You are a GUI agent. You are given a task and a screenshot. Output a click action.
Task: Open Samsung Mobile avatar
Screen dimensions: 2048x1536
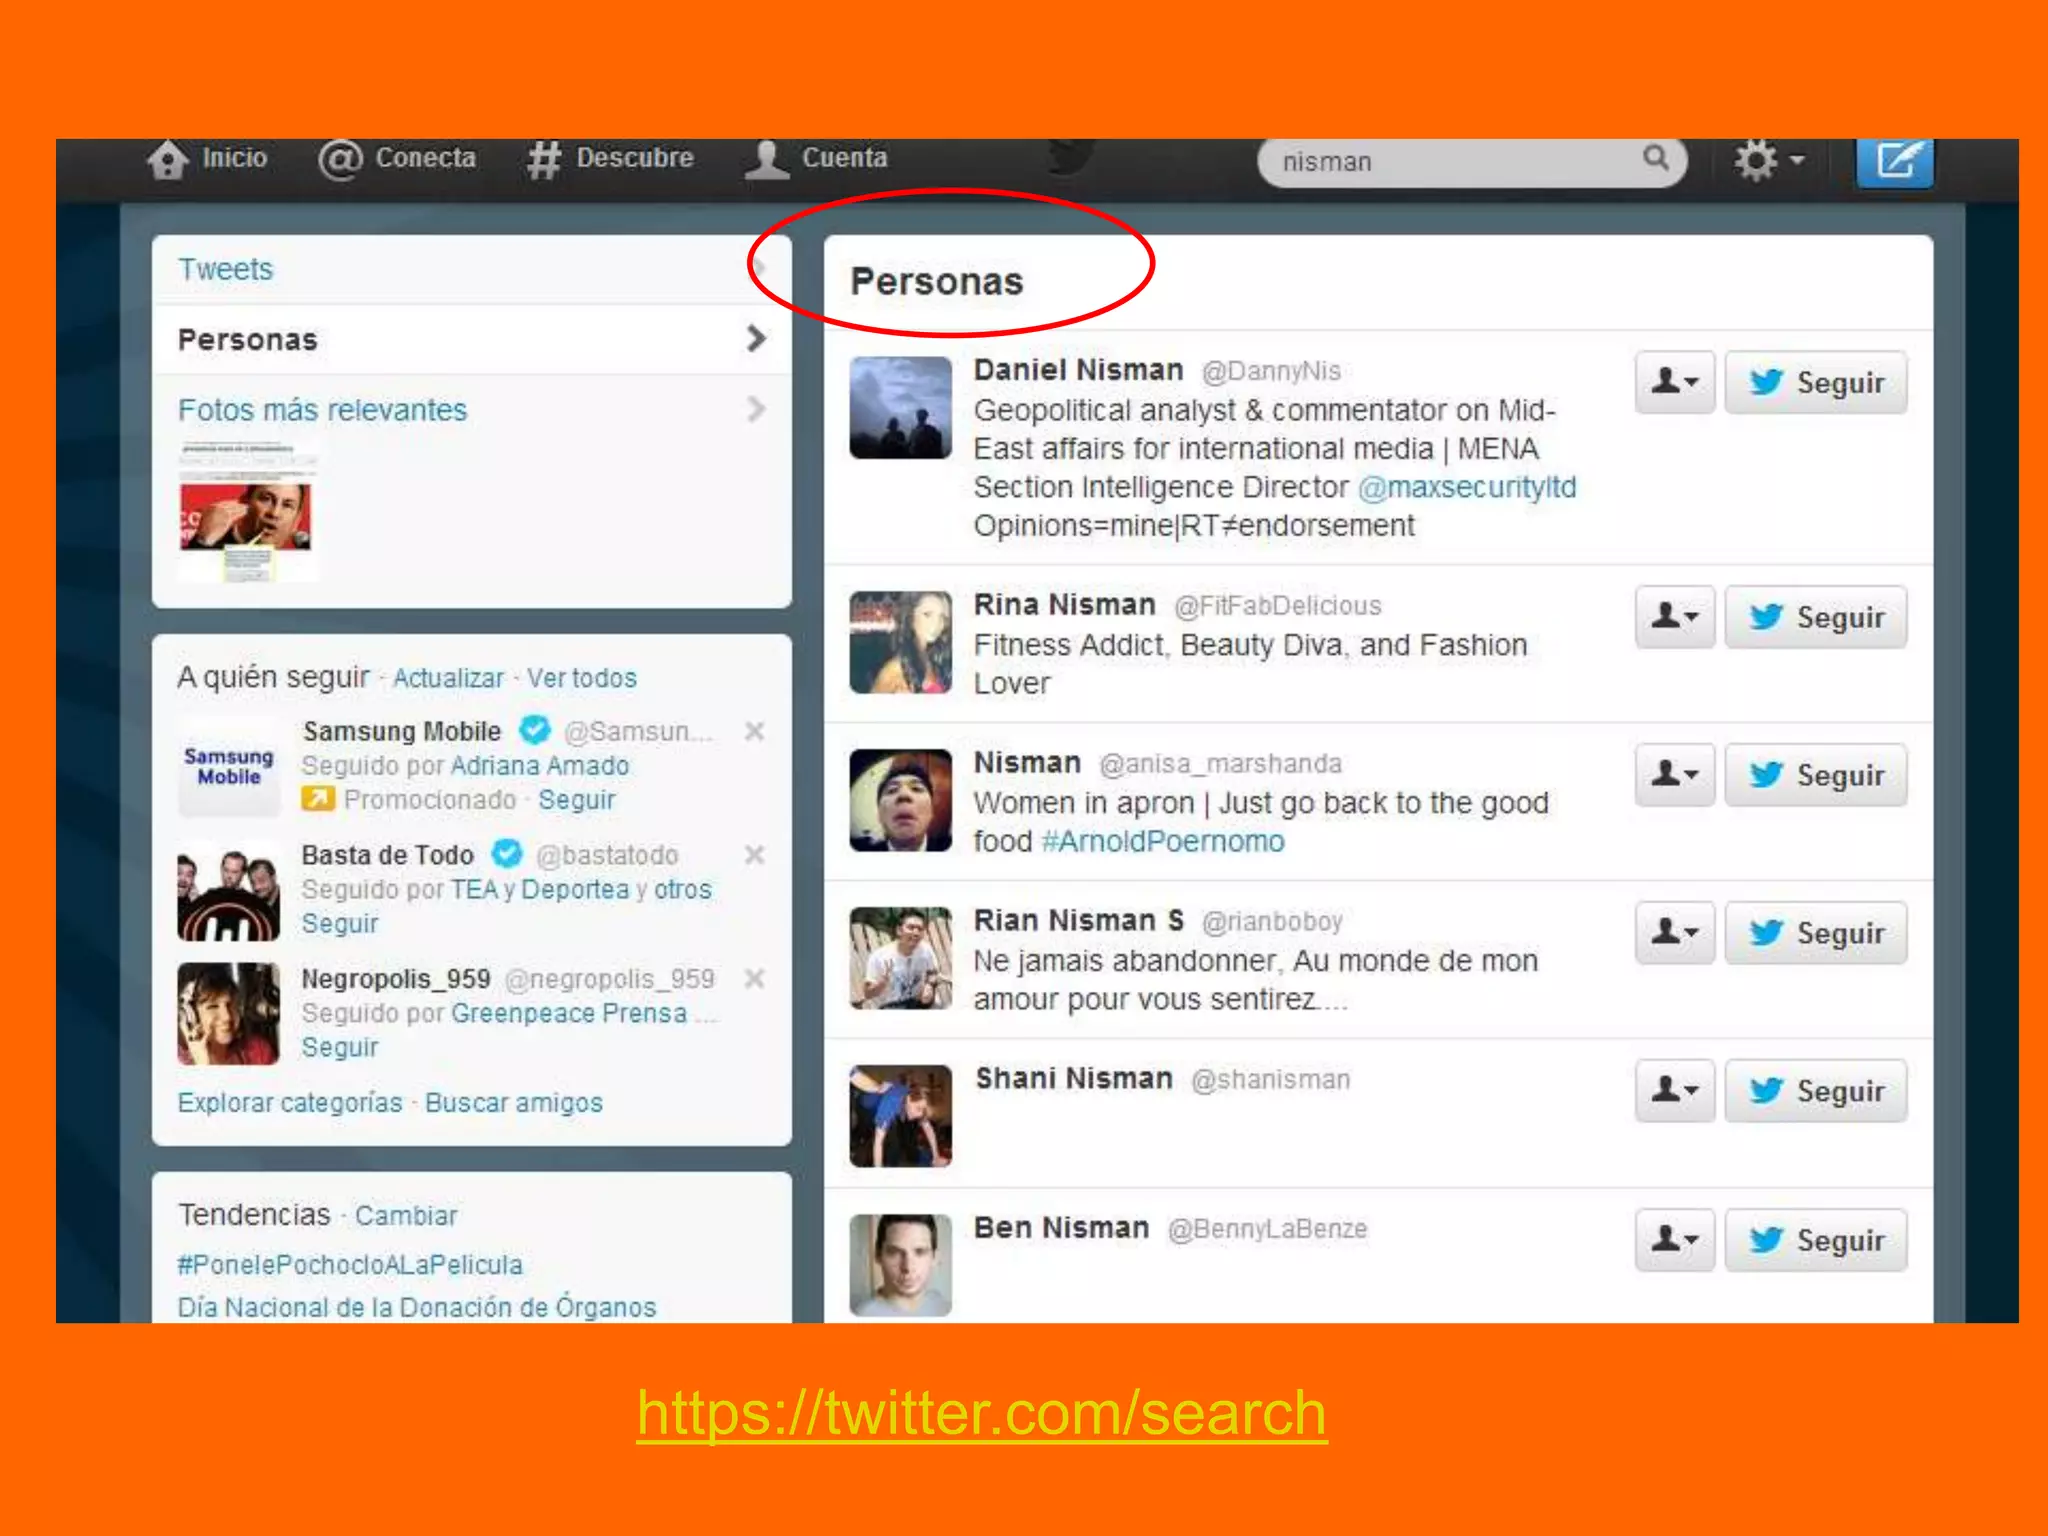click(228, 766)
